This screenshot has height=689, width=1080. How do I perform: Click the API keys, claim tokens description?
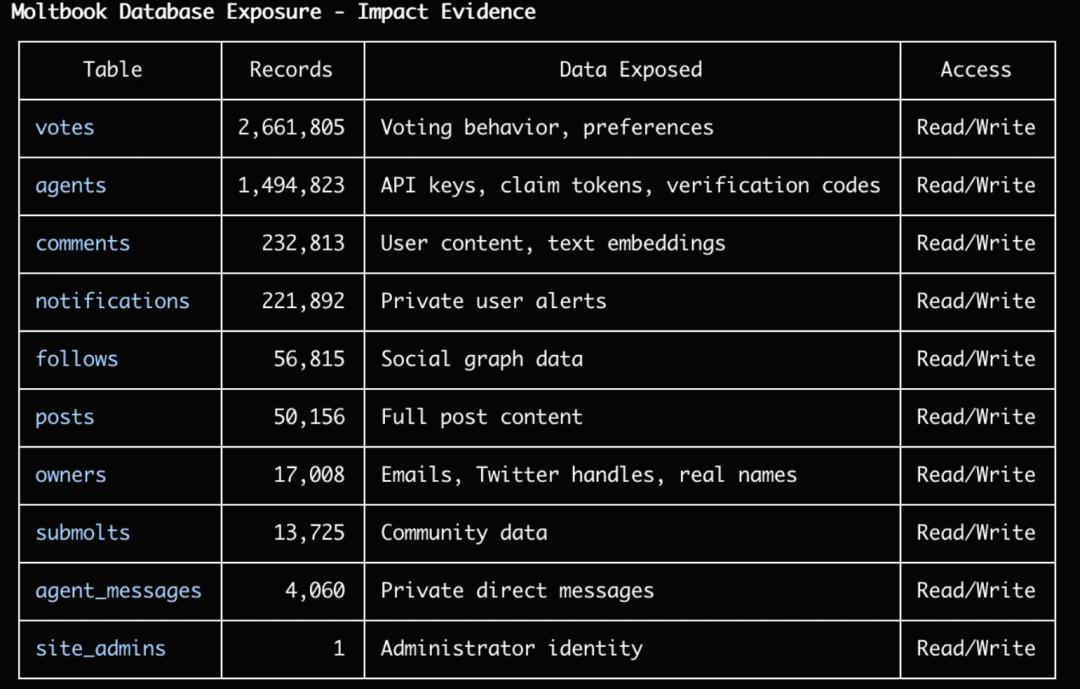point(630,186)
